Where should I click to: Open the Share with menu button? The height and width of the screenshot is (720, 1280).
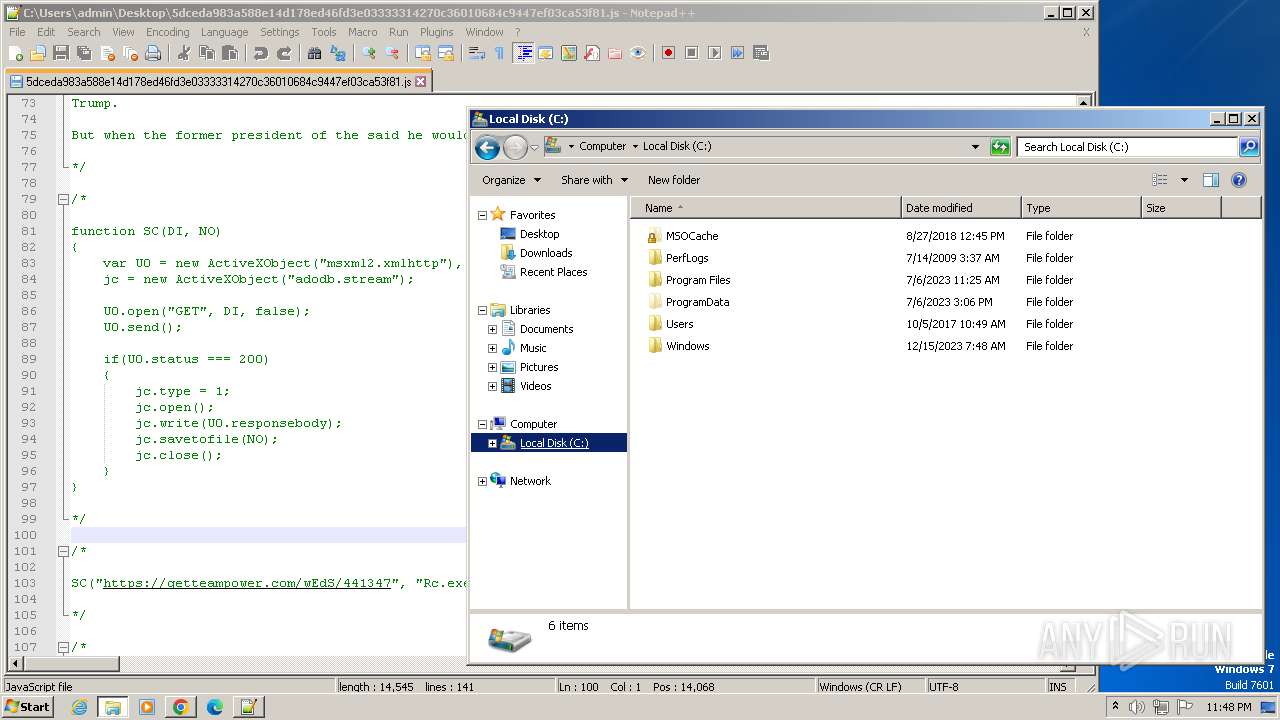594,180
